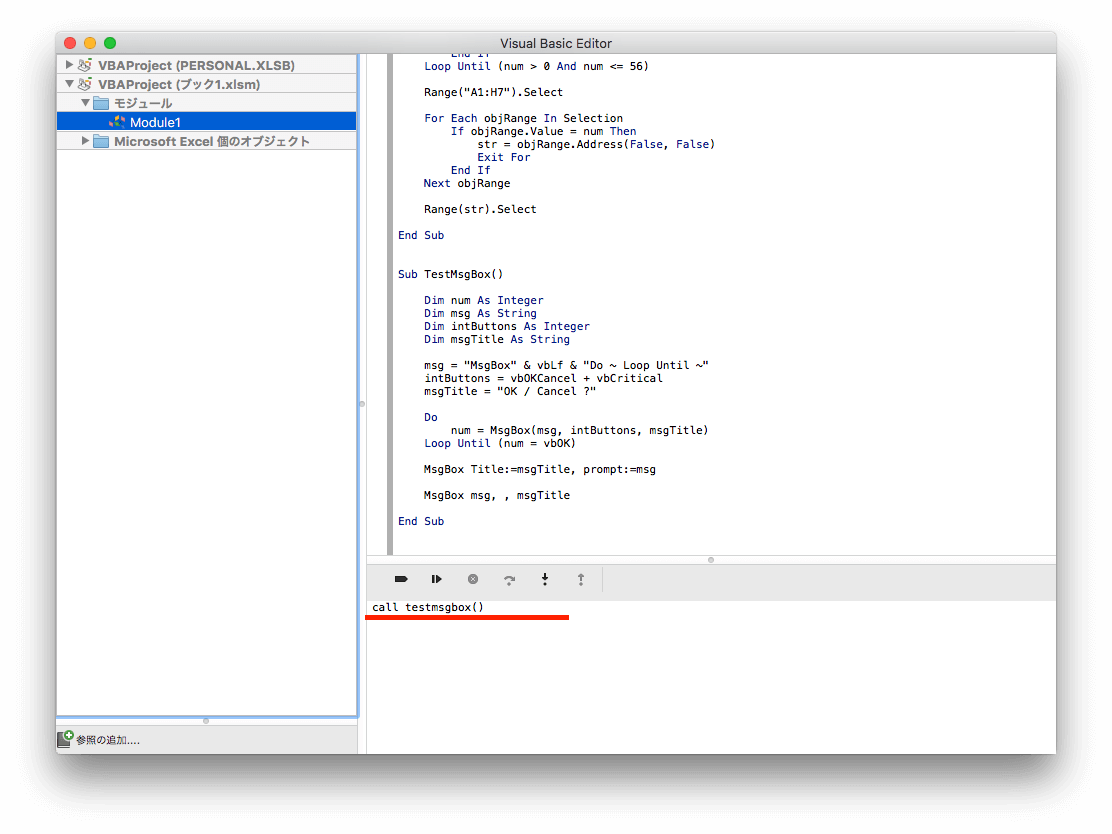Image resolution: width=1112 pixels, height=834 pixels.
Task: Expand Microsoft Excel 個のオブジェクト folder
Action: 85,141
